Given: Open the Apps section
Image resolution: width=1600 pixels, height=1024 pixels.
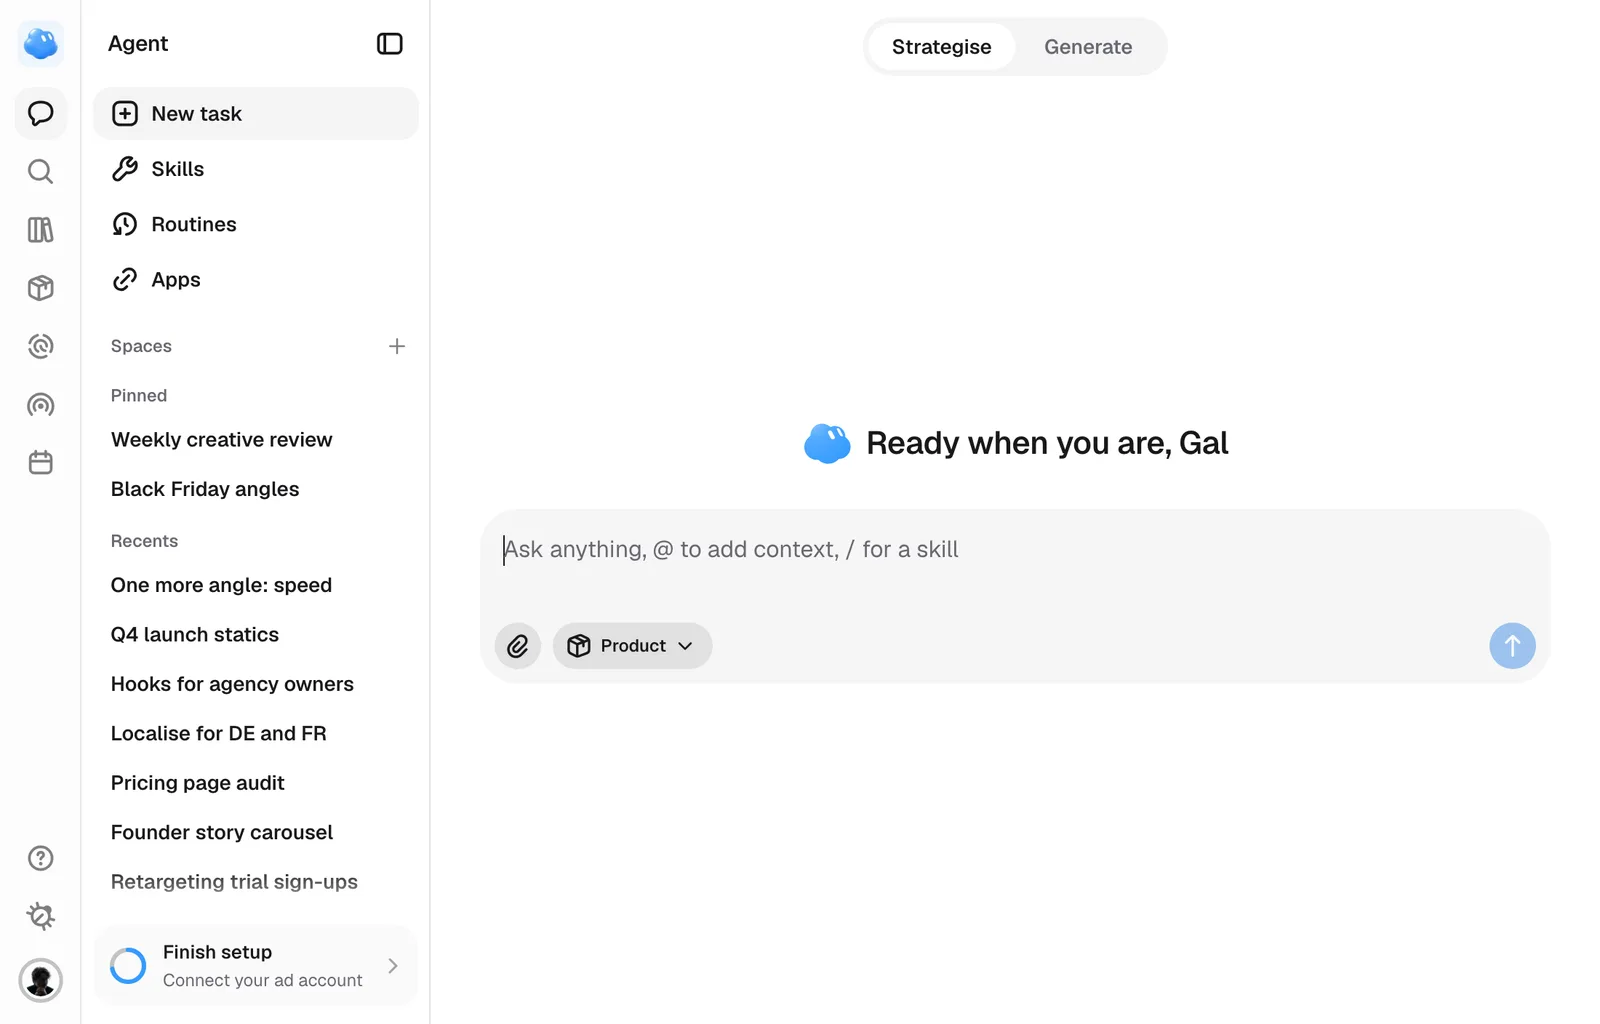Looking at the screenshot, I should 256,280.
